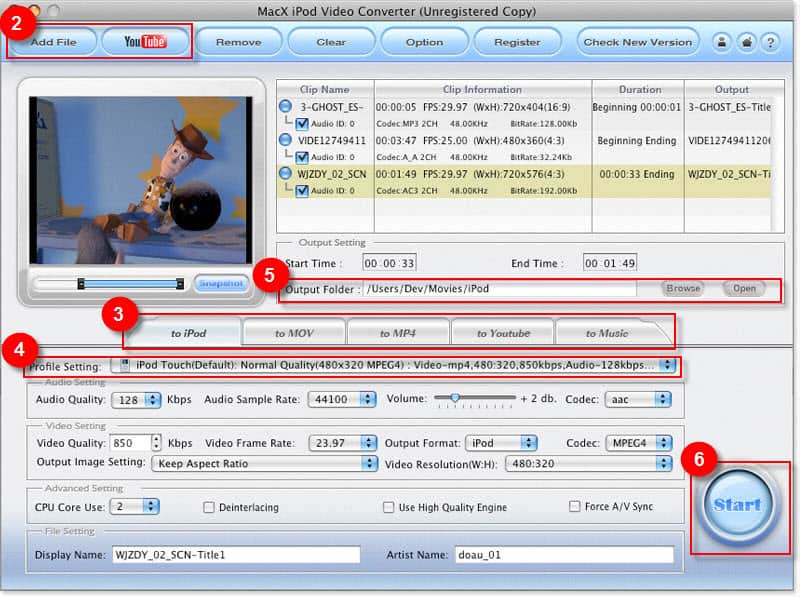Click the Clip Information column header
The image size is (800, 597).
coord(483,89)
